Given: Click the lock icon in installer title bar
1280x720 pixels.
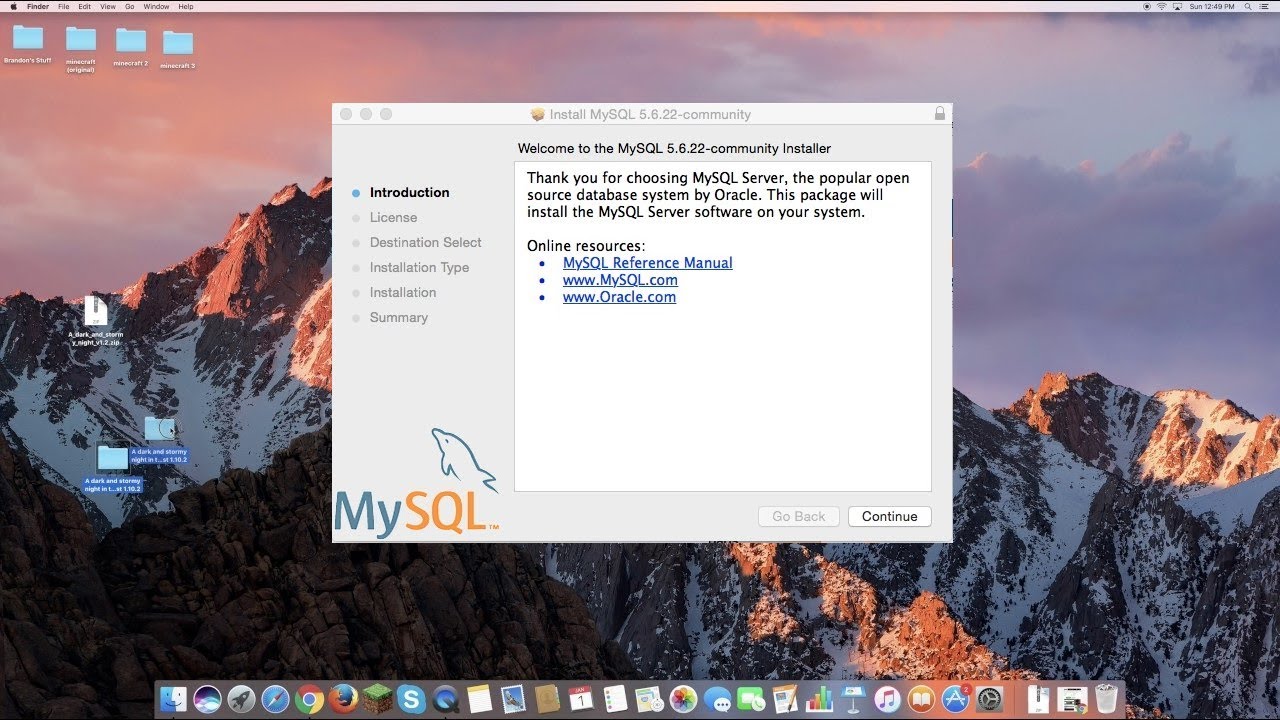Looking at the screenshot, I should point(939,114).
